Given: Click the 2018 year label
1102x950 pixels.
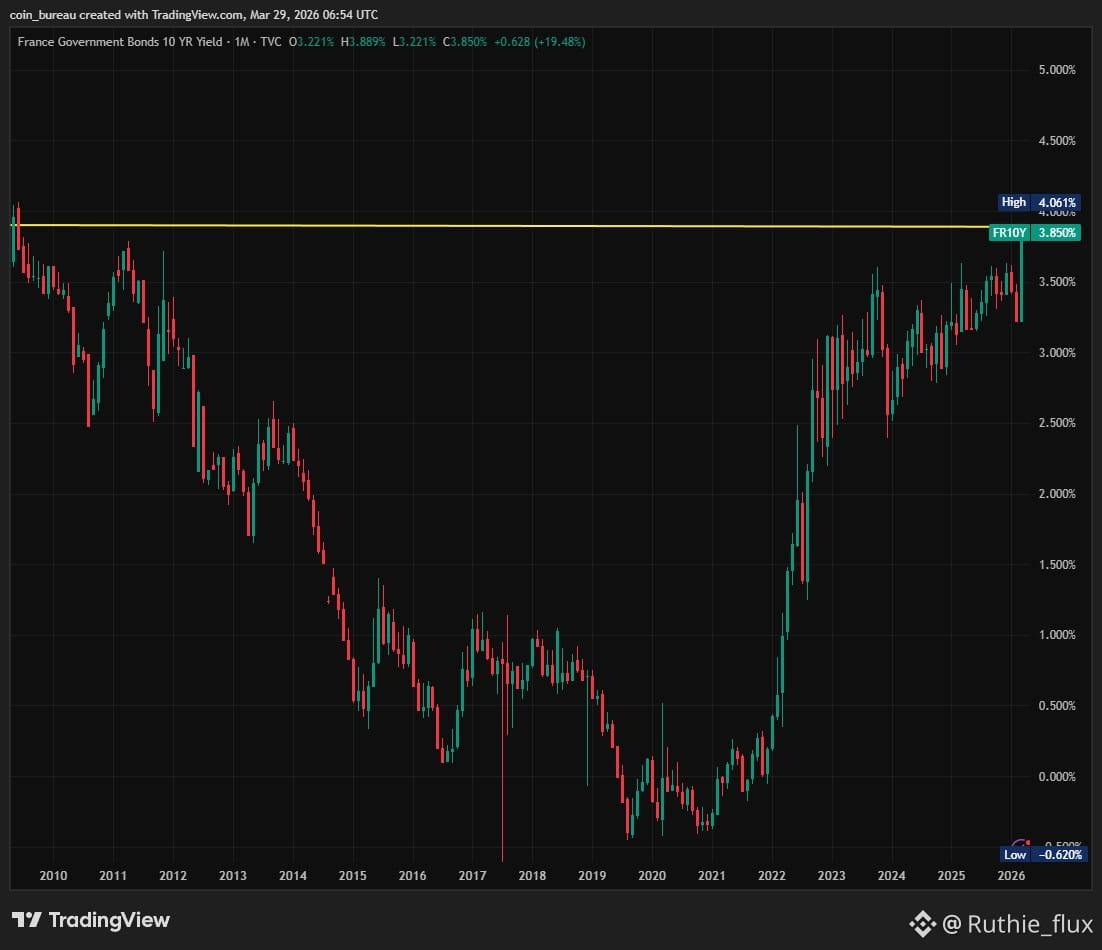Looking at the screenshot, I should click(532, 876).
